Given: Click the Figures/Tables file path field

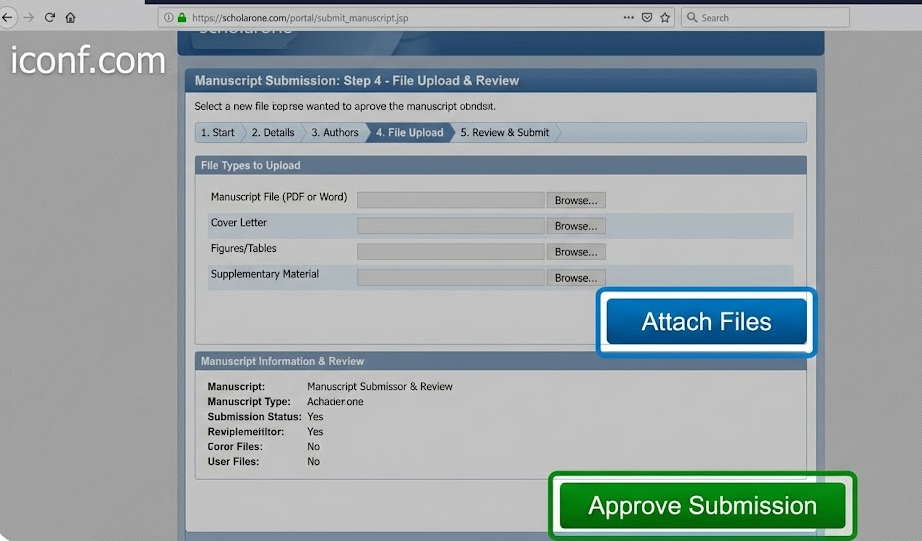Looking at the screenshot, I should click(x=450, y=252).
